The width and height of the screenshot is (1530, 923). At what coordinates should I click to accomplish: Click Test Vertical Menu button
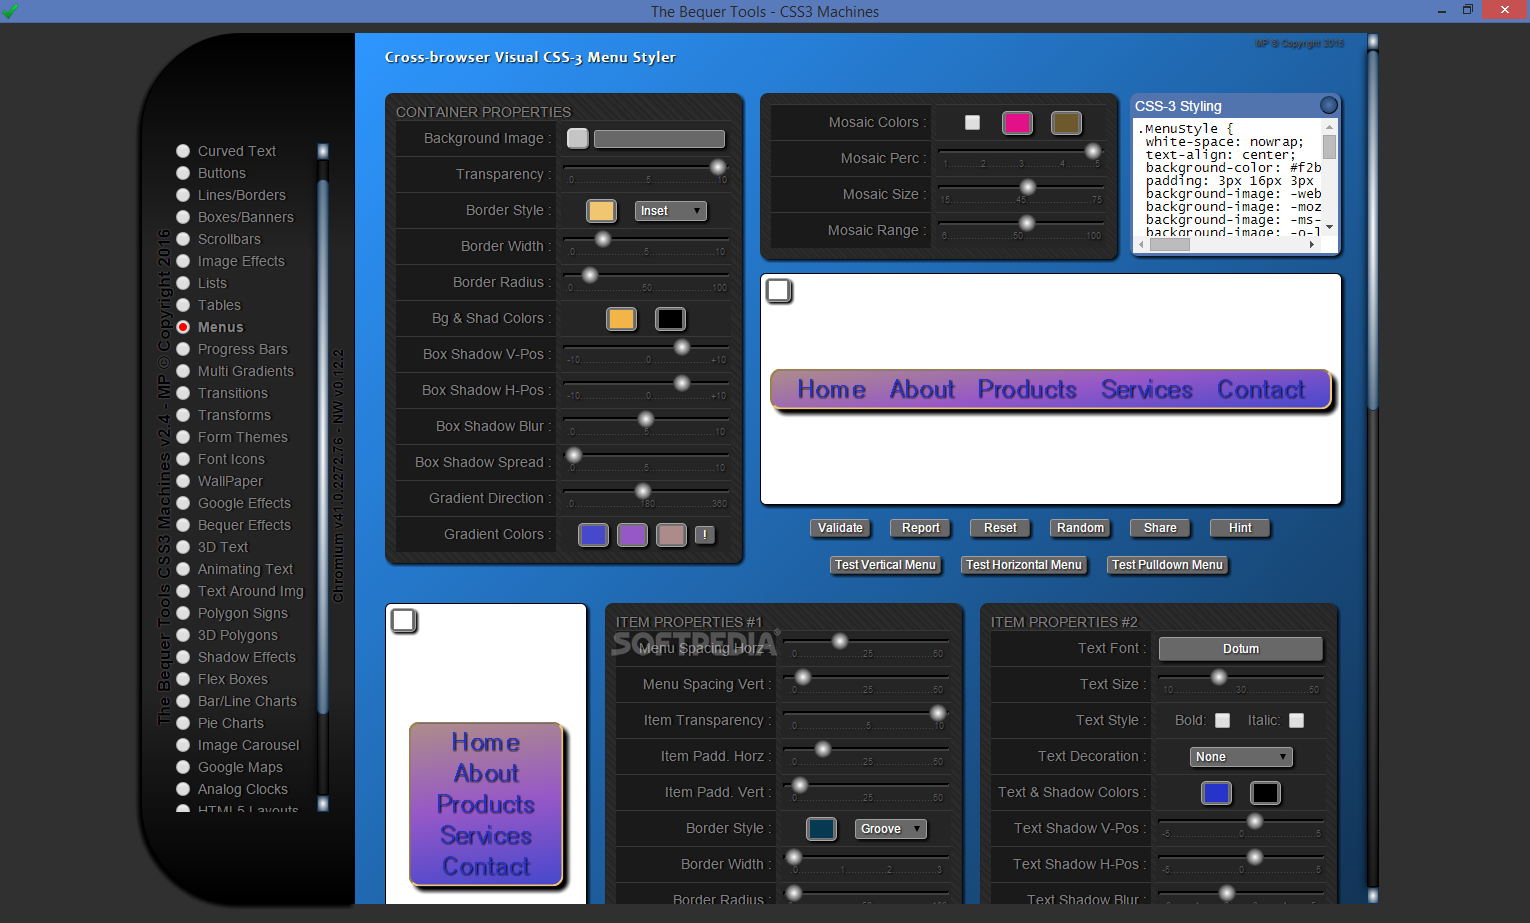(x=885, y=565)
